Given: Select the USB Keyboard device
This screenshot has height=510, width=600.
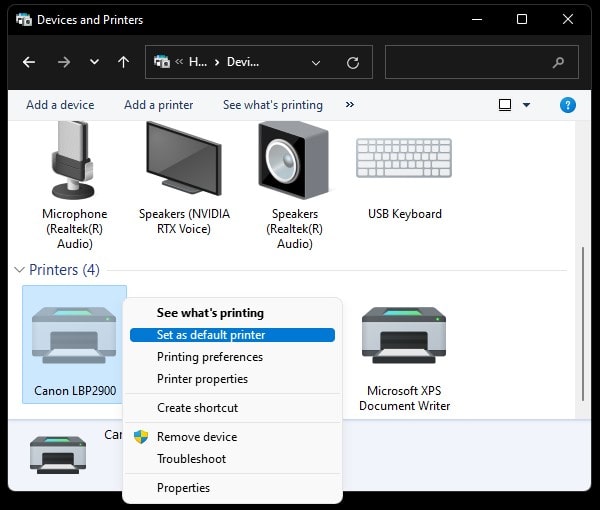Looking at the screenshot, I should pyautogui.click(x=404, y=179).
